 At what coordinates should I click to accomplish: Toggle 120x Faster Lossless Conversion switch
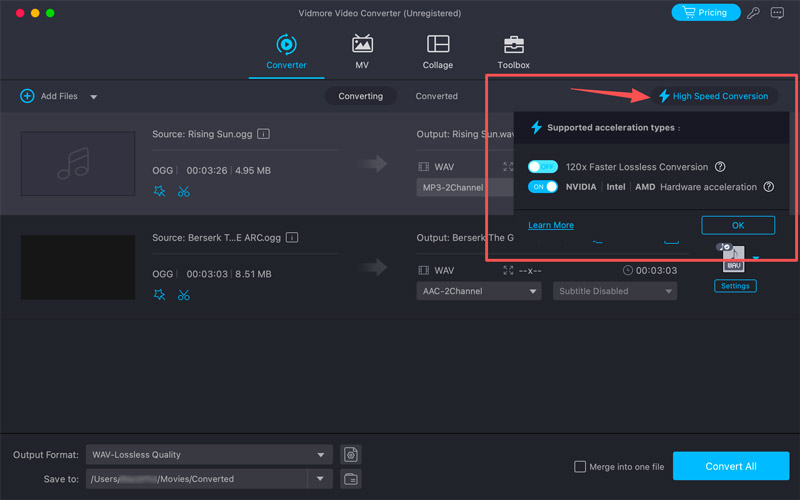(x=543, y=167)
